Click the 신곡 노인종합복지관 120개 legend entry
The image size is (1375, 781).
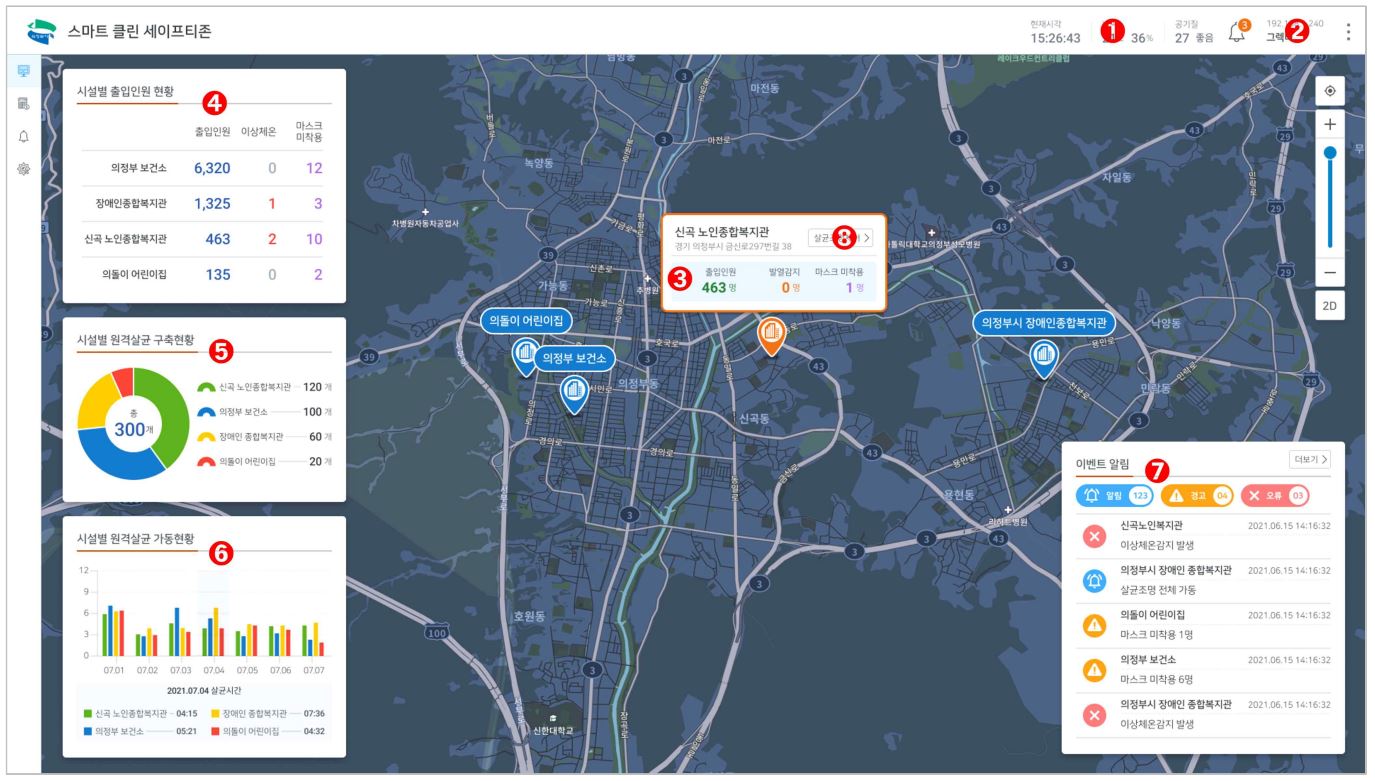point(264,387)
